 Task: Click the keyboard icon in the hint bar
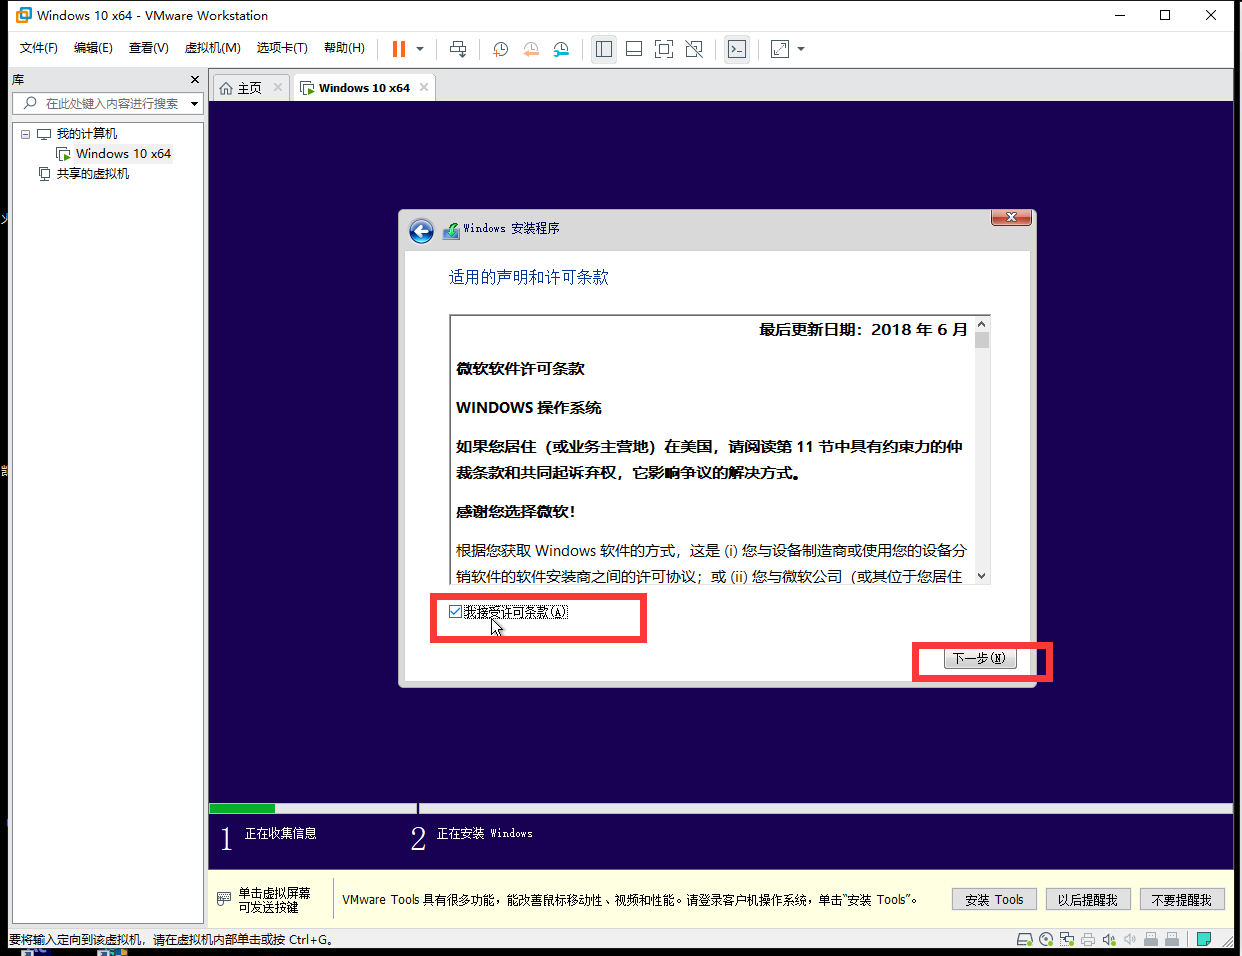tap(224, 900)
